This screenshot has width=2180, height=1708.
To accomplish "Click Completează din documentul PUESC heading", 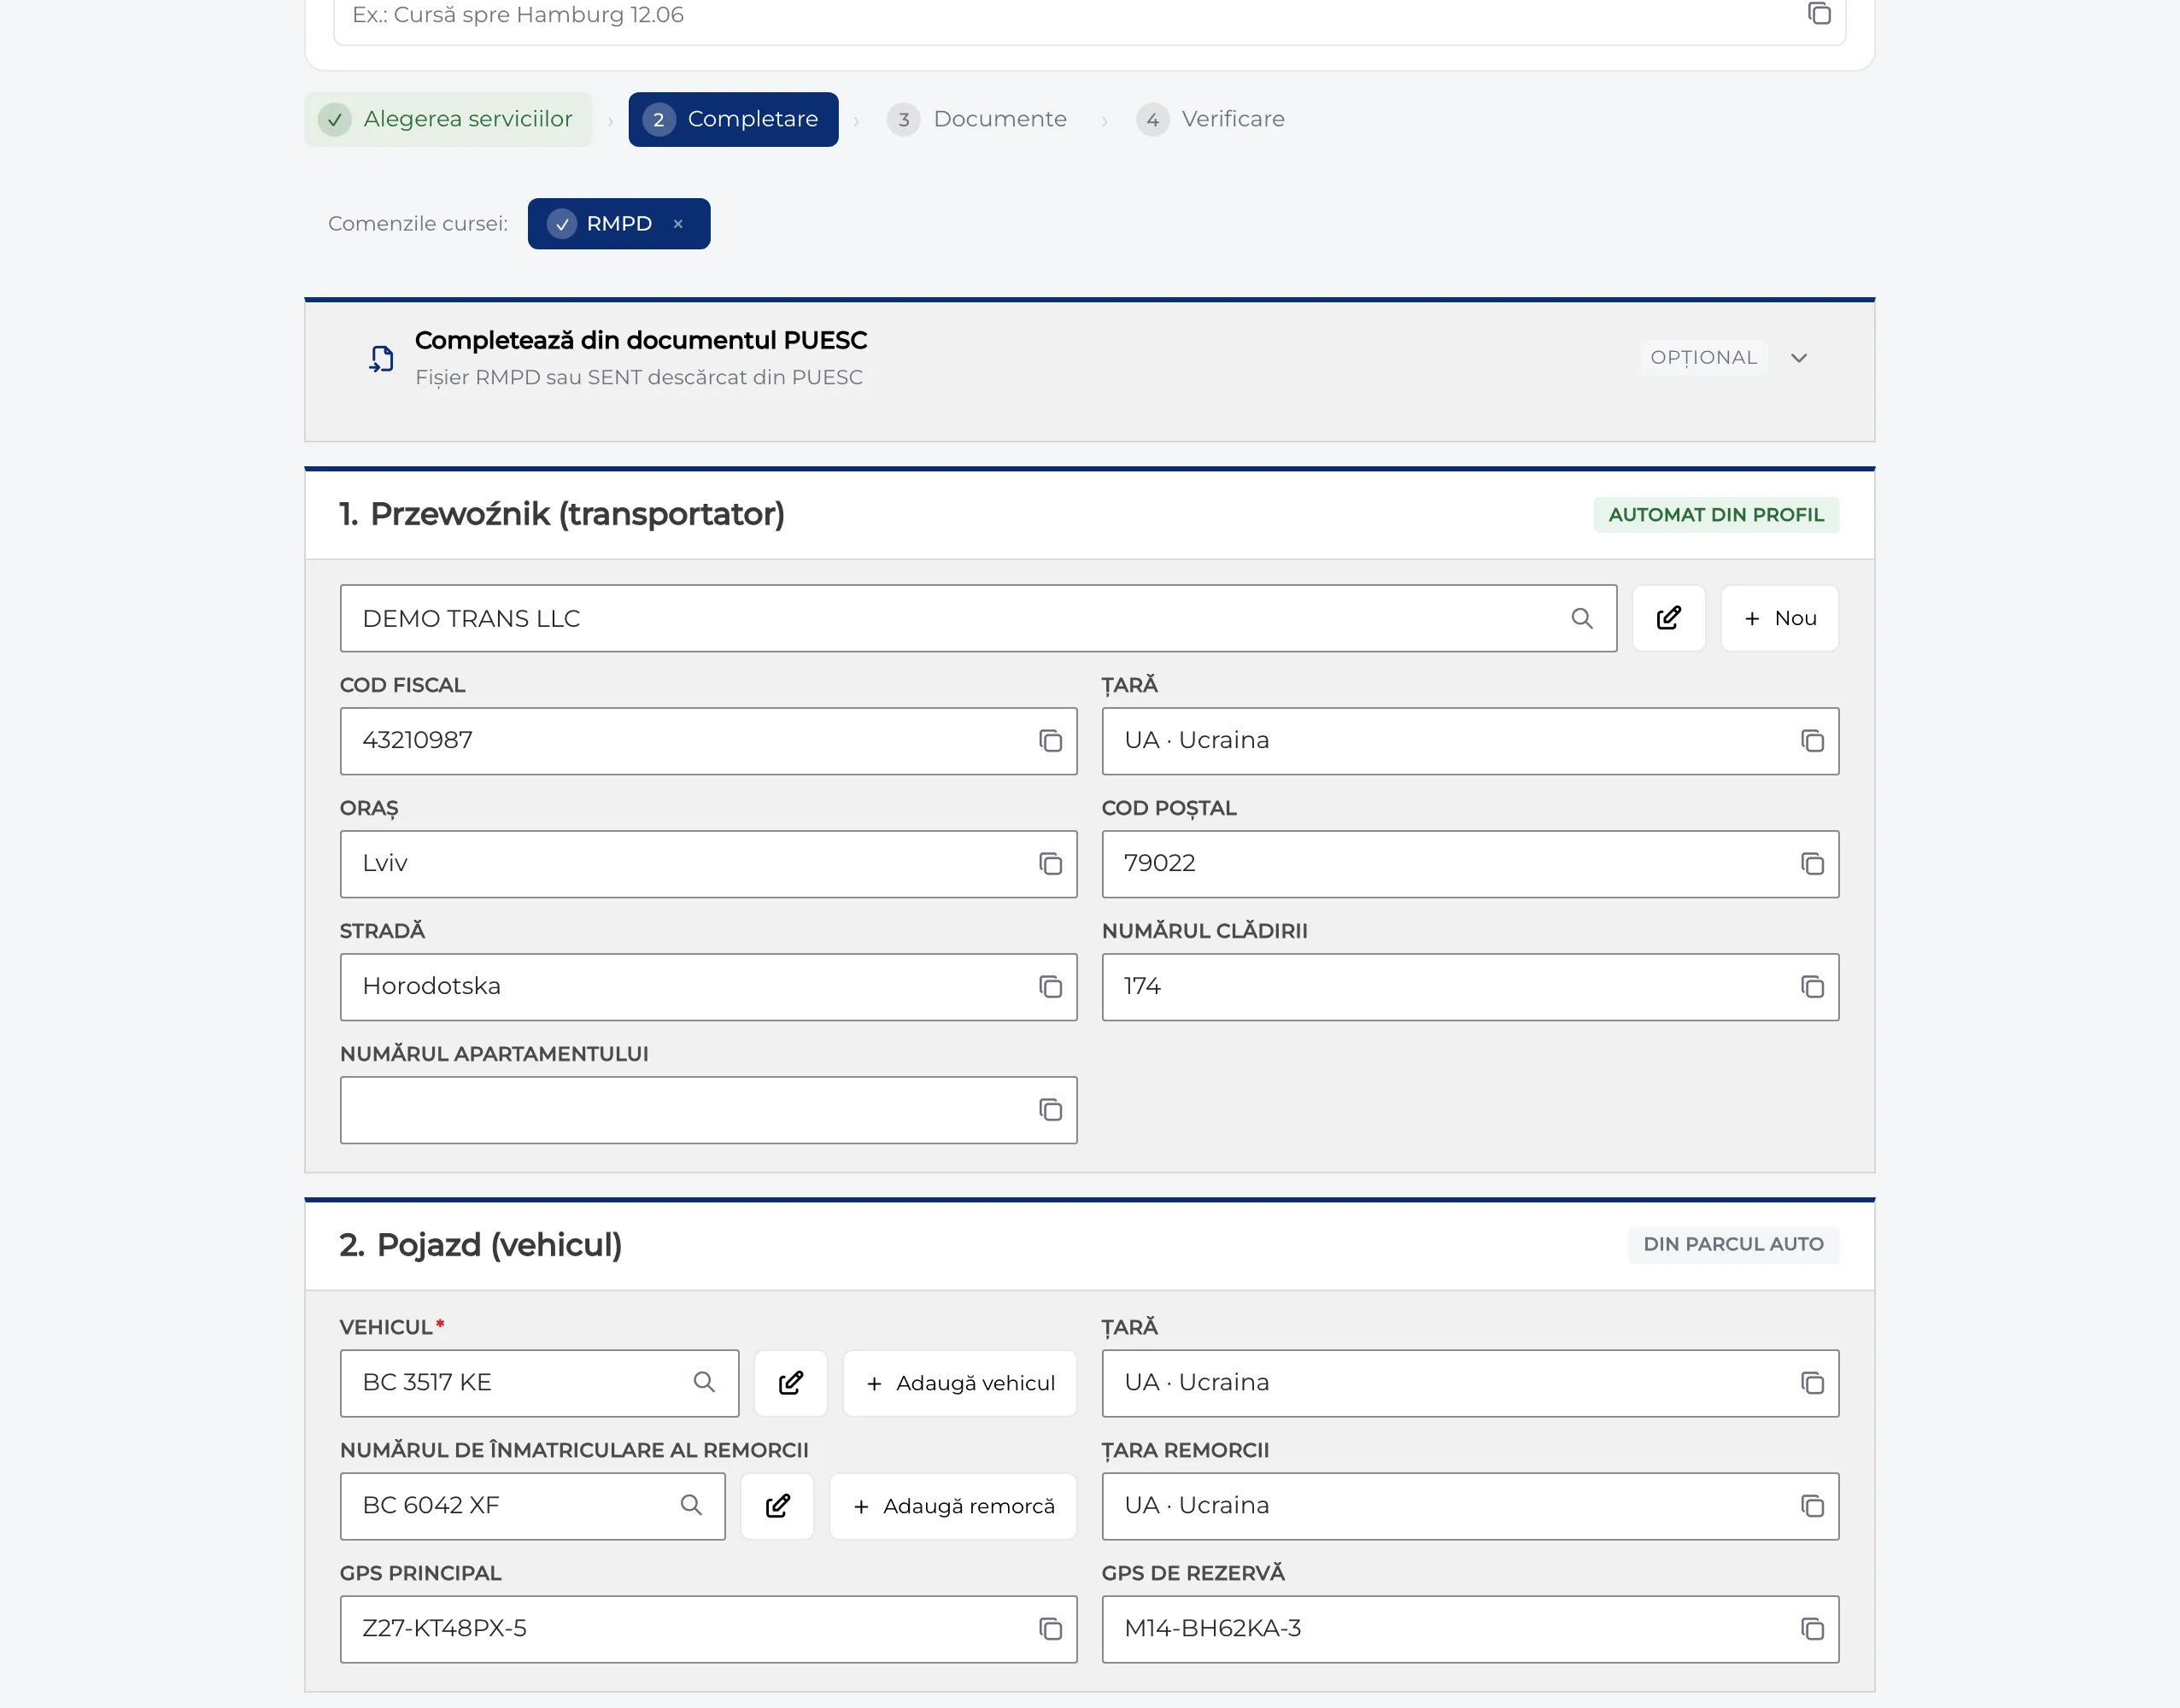I will [x=641, y=340].
